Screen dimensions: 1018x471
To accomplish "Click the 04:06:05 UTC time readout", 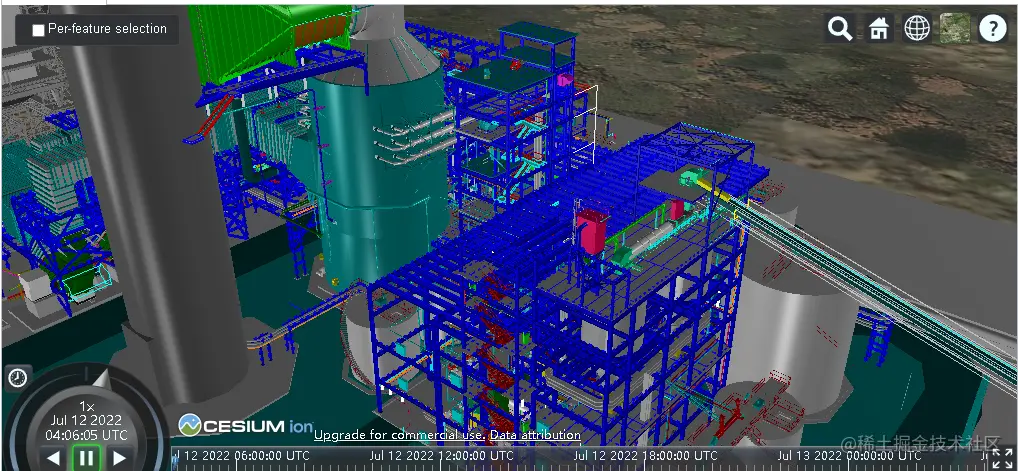I will click(86, 435).
